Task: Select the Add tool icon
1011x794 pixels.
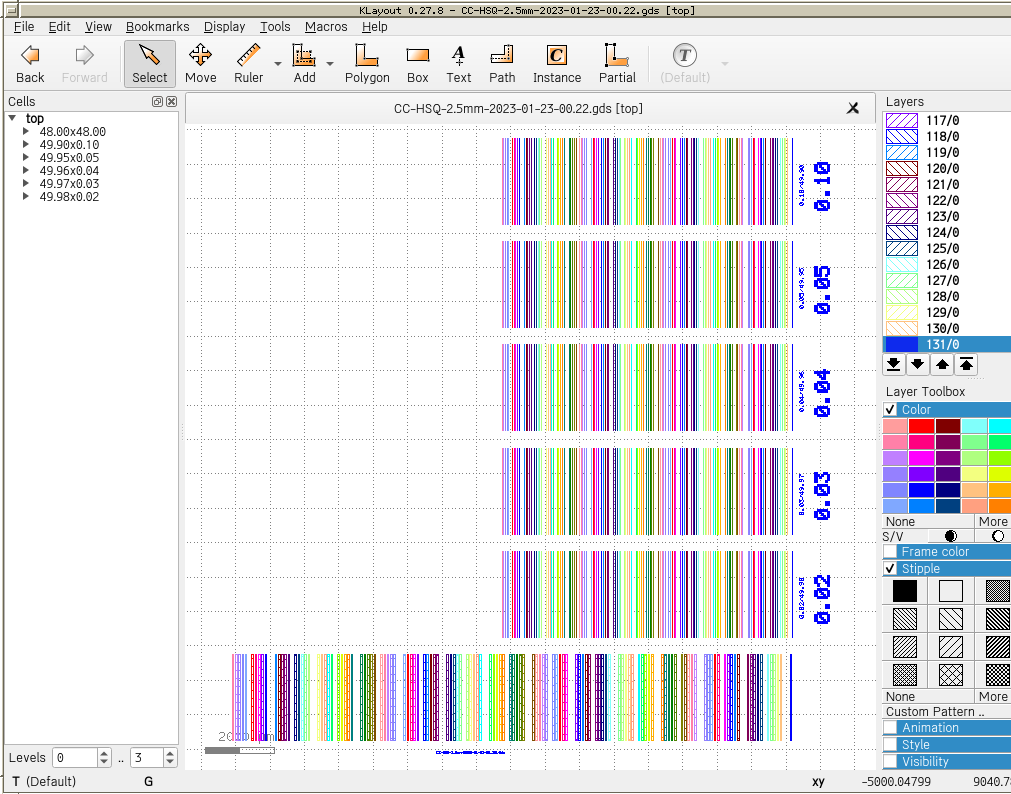Action: pyautogui.click(x=304, y=63)
